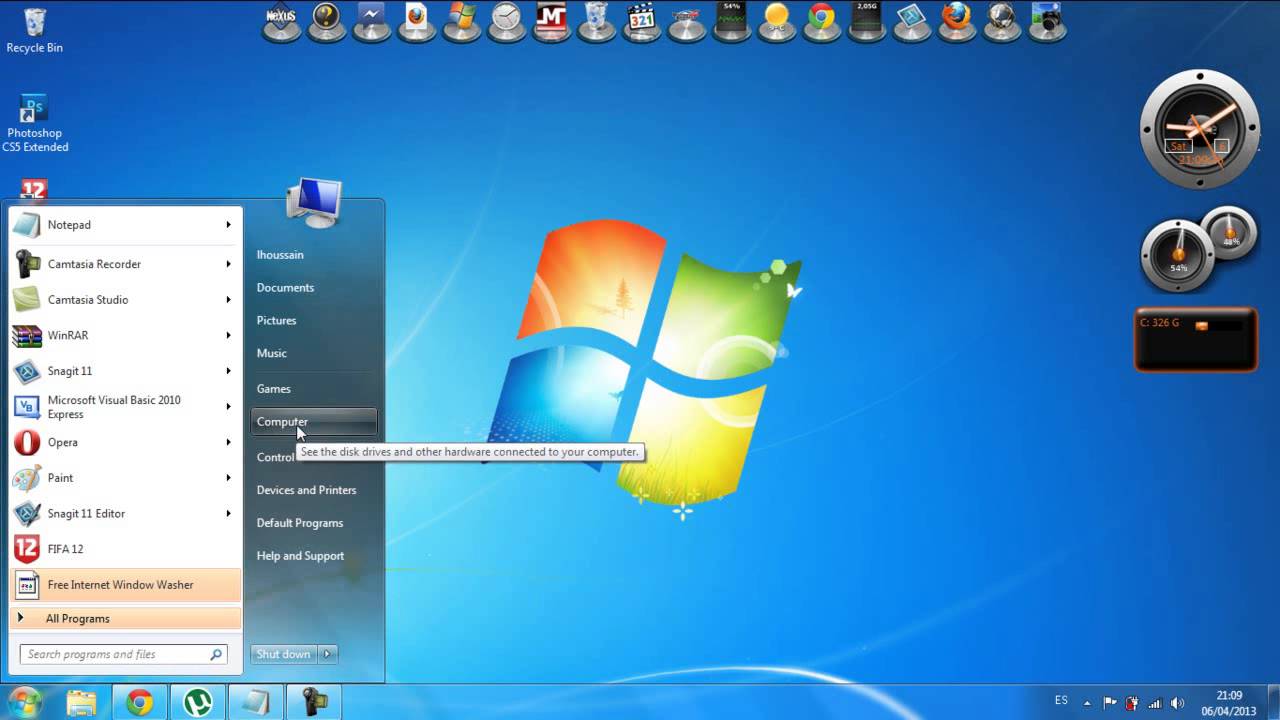This screenshot has width=1280, height=720.
Task: Launch Paint from the Start menu programs list
Action: [x=125, y=478]
